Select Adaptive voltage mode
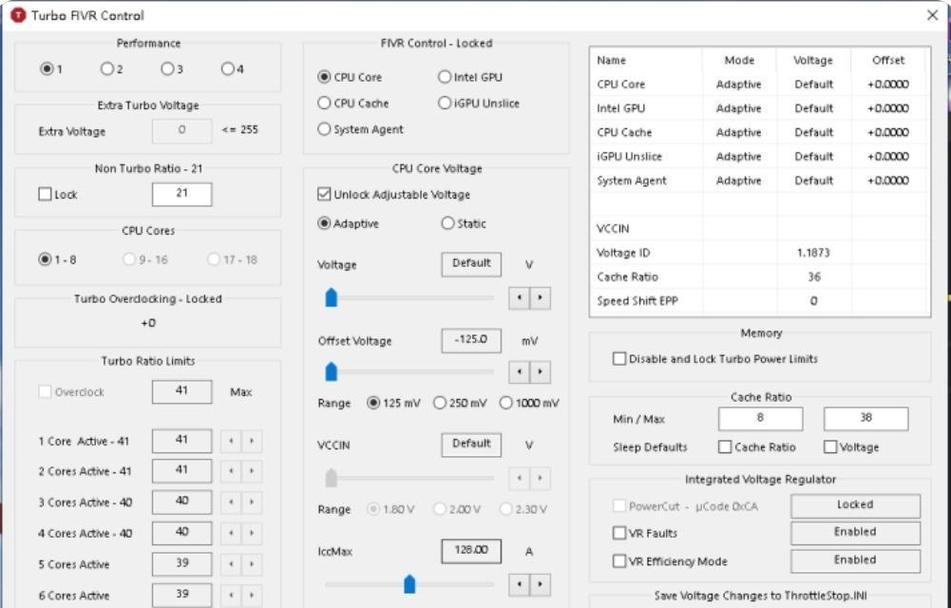This screenshot has width=951, height=608. (x=324, y=223)
